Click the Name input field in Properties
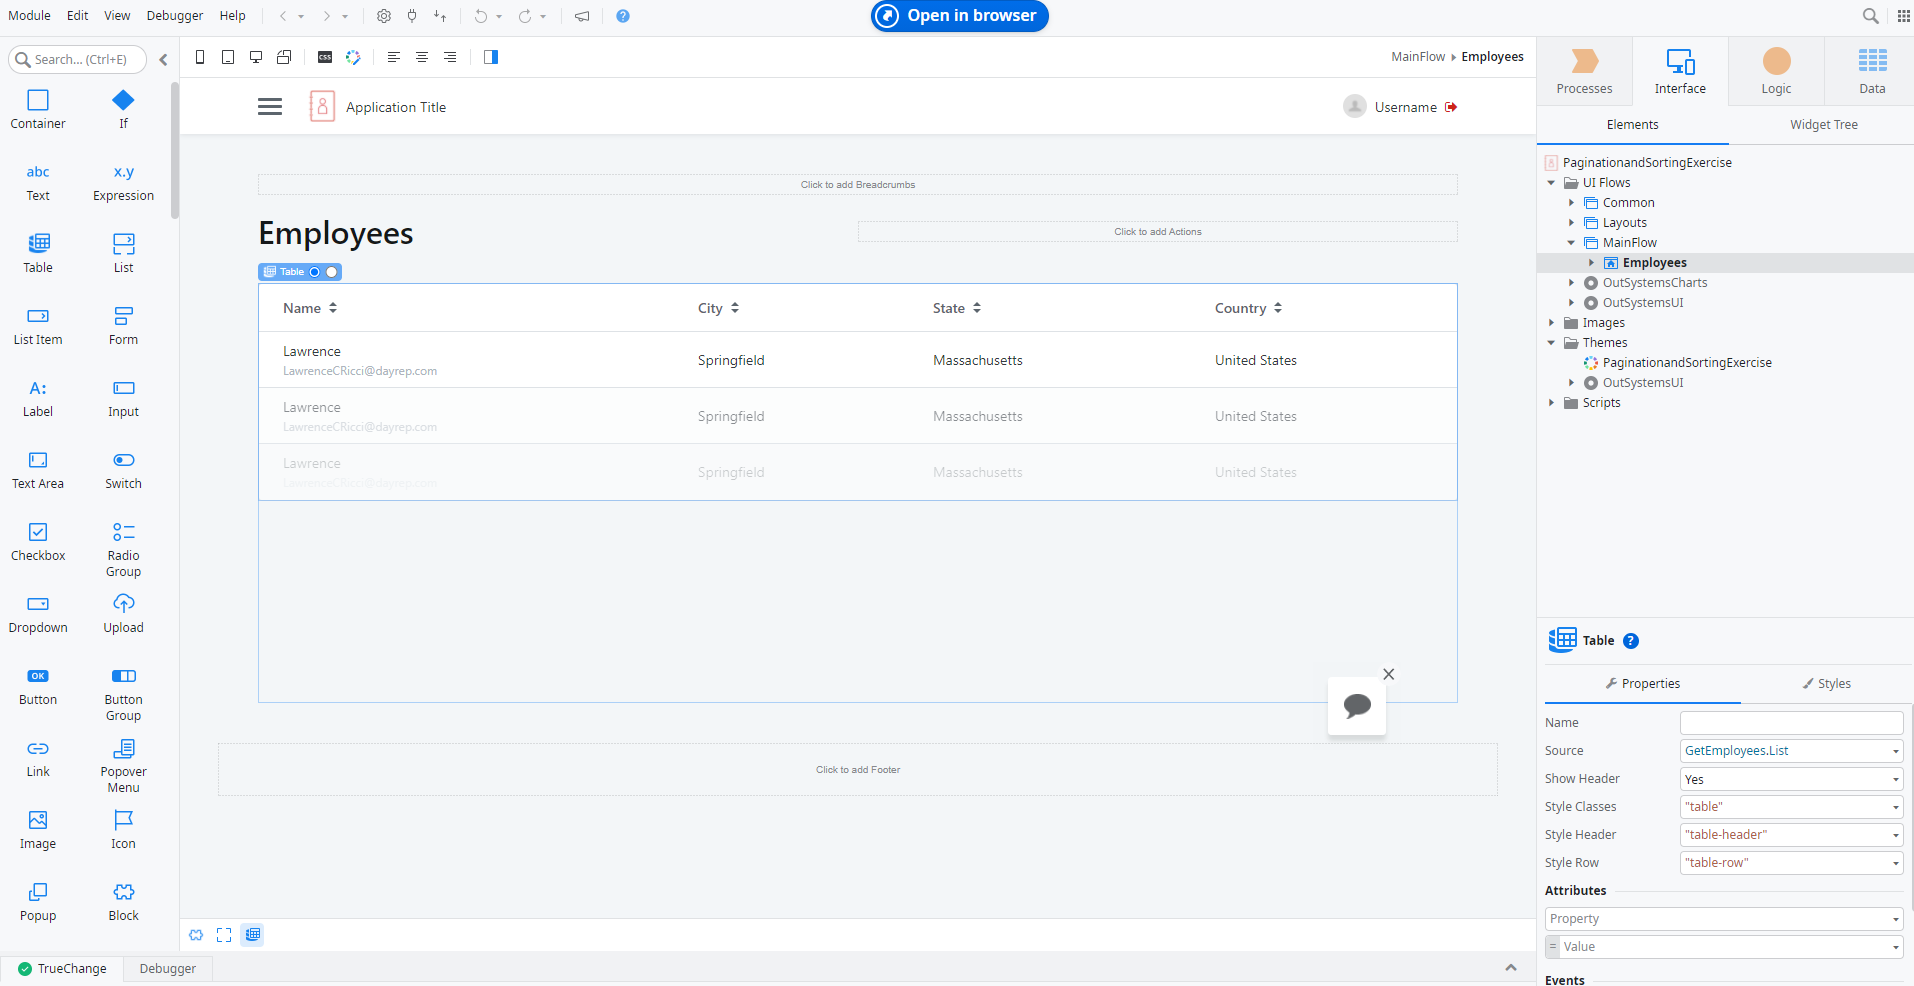The image size is (1914, 986). click(1790, 722)
